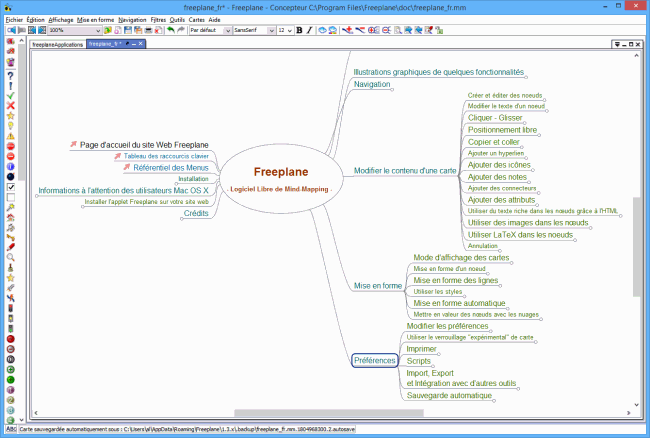Select the Utiliser LaTeX dans les noeuds node
The height and width of the screenshot is (438, 650).
point(520,235)
